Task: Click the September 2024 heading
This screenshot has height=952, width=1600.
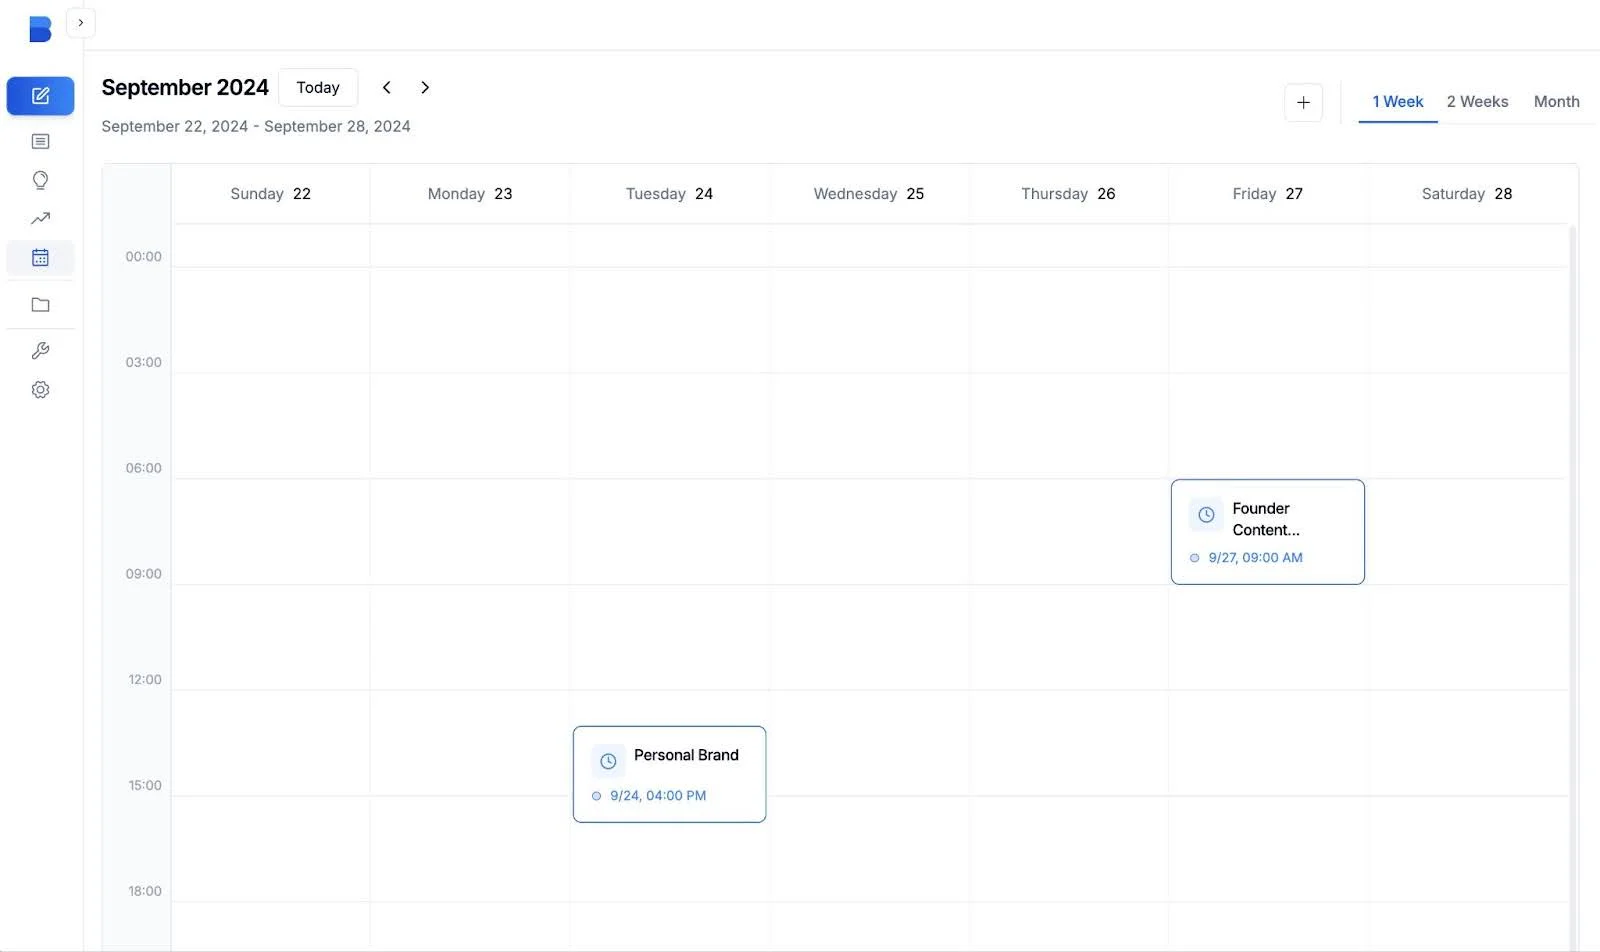Action: 185,87
